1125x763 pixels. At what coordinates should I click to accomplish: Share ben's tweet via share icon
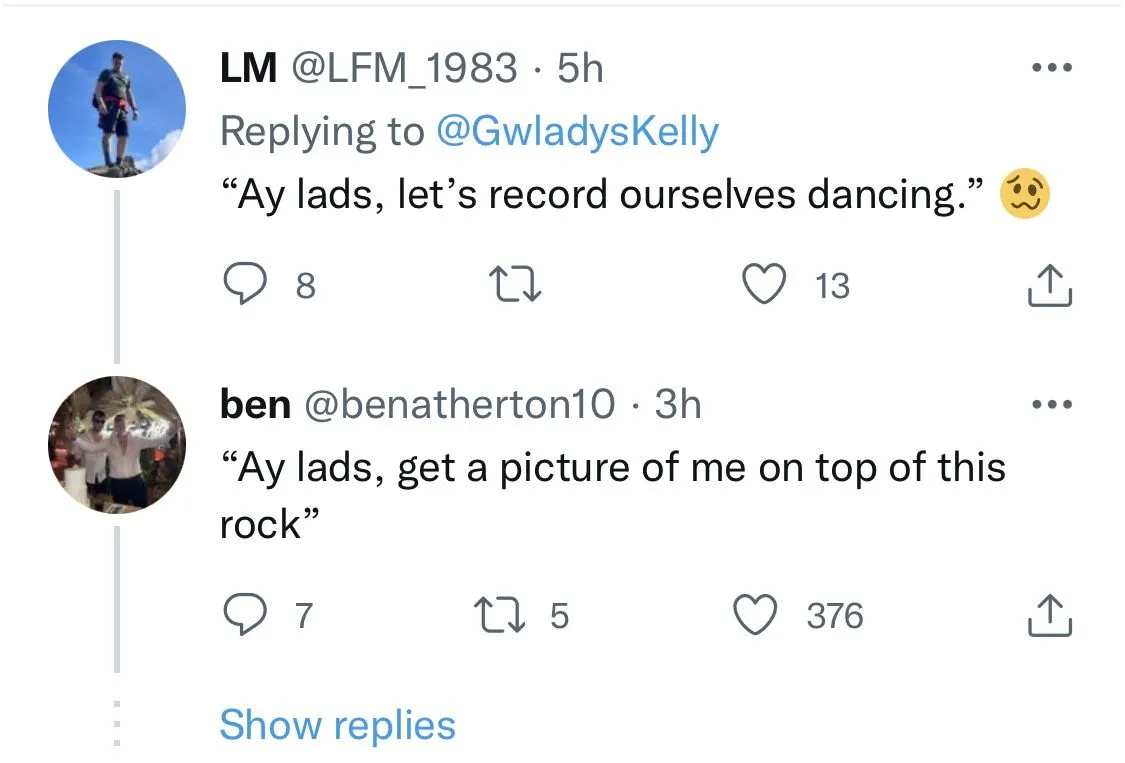pos(1049,615)
